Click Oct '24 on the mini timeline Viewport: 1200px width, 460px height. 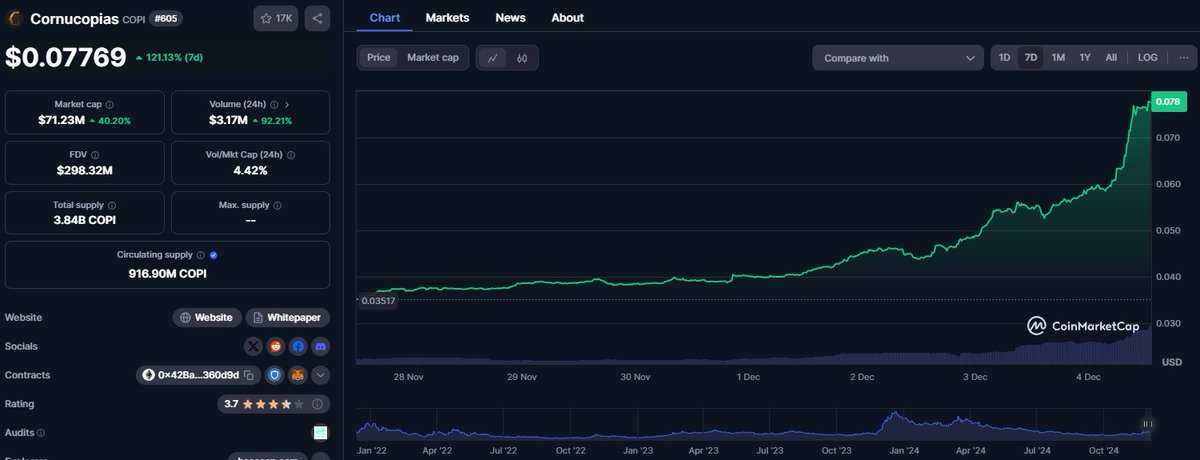(1104, 451)
